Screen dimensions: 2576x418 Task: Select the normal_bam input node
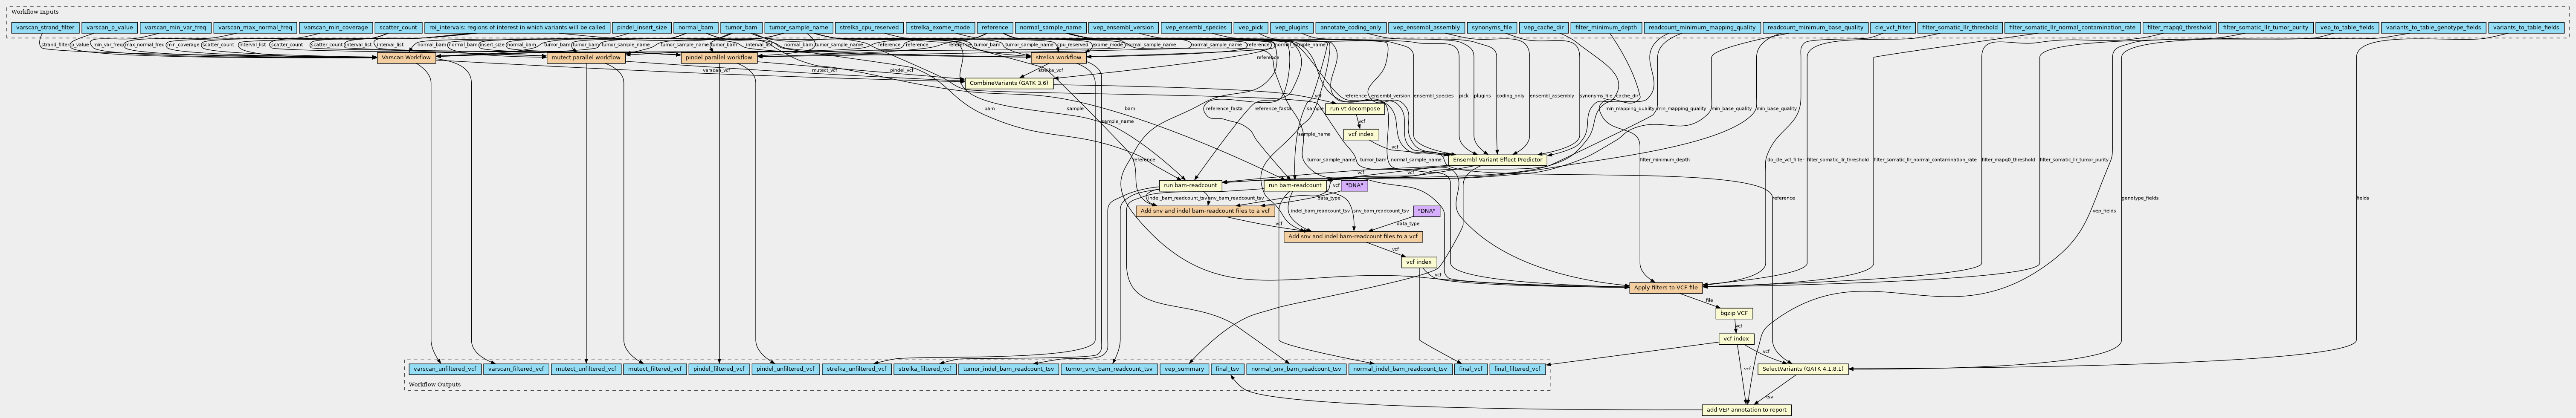tap(695, 28)
